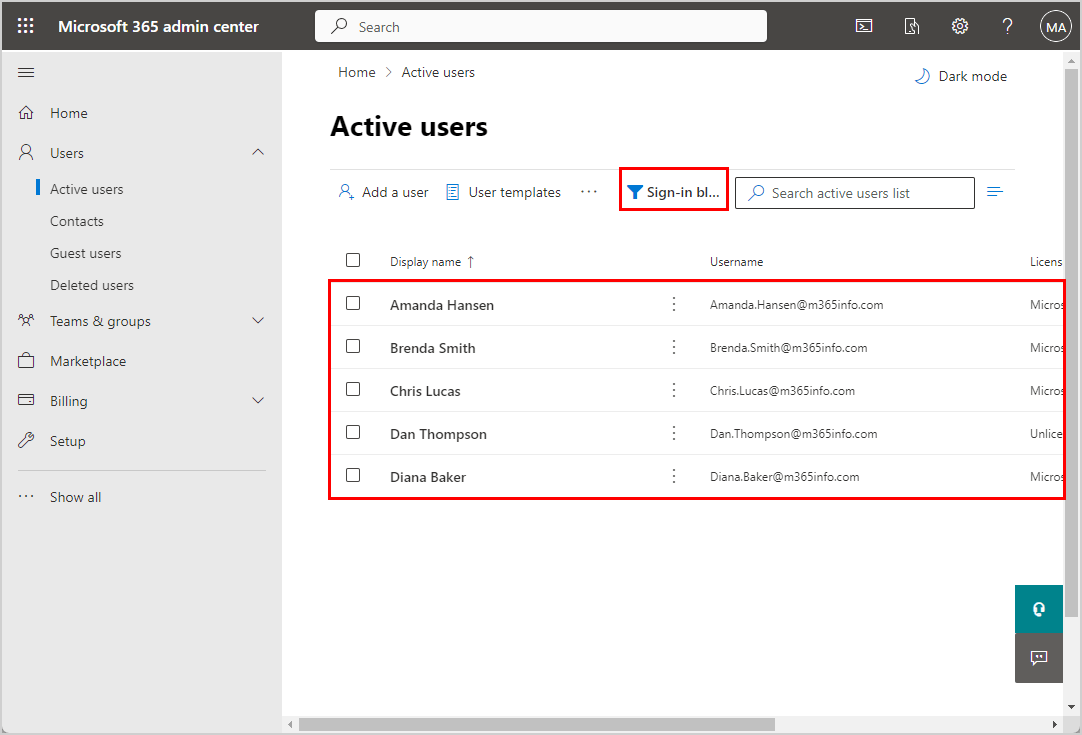Open Deleted users in sidebar

pos(92,285)
